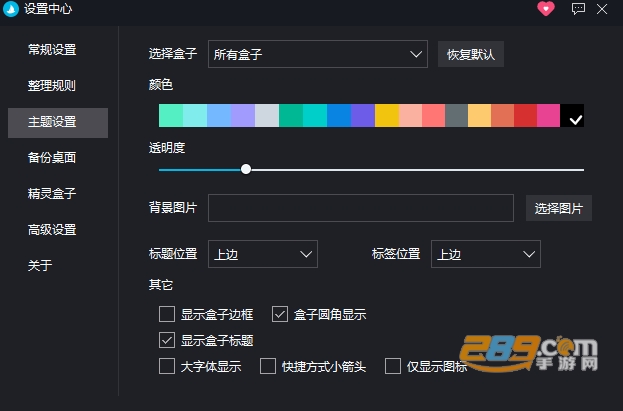Open the 整理规则 section
This screenshot has height=411, width=623.
click(52, 85)
